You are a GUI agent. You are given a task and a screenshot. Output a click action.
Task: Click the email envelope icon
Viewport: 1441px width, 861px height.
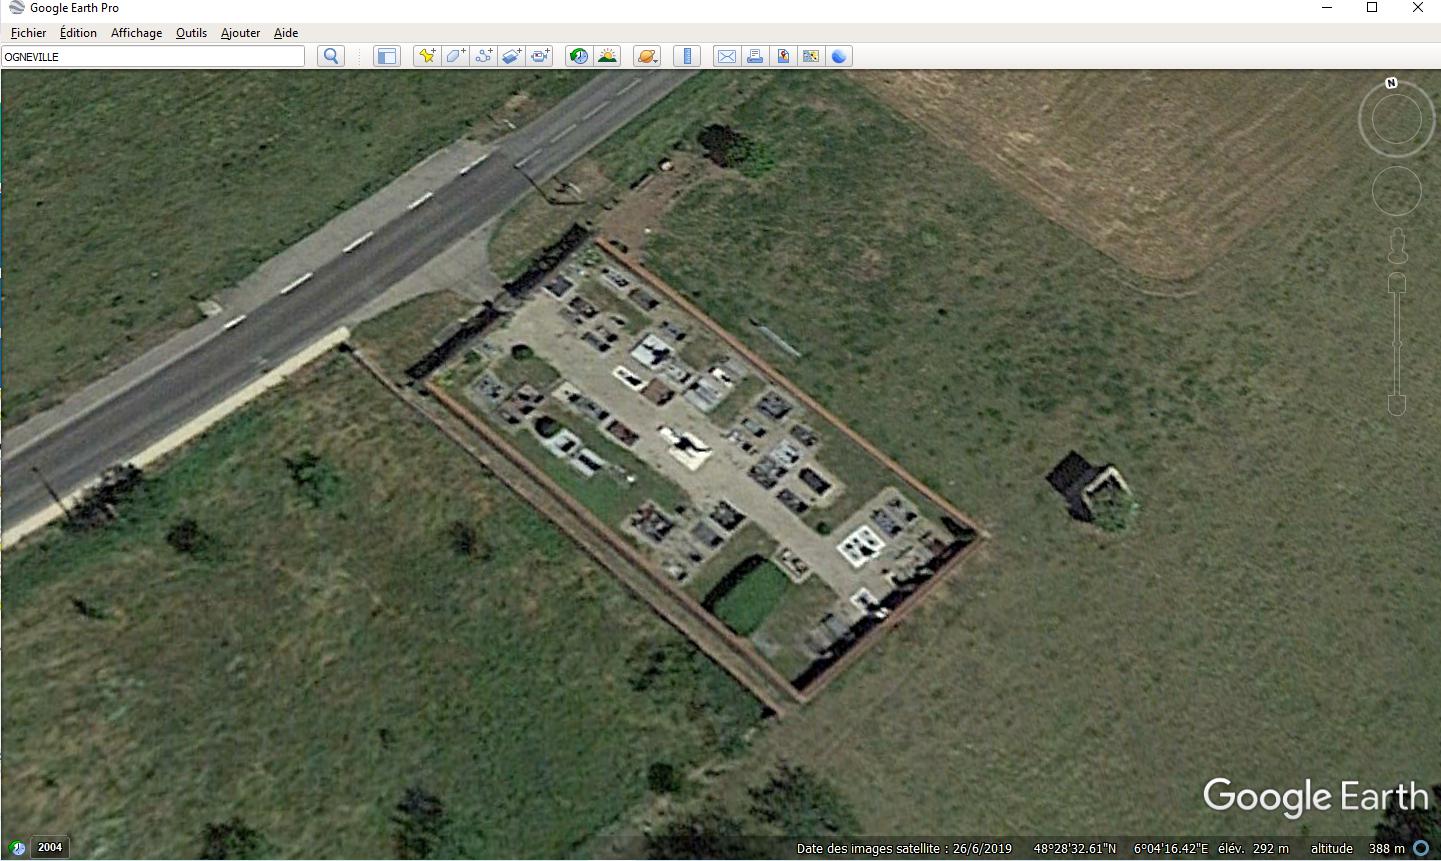point(727,56)
